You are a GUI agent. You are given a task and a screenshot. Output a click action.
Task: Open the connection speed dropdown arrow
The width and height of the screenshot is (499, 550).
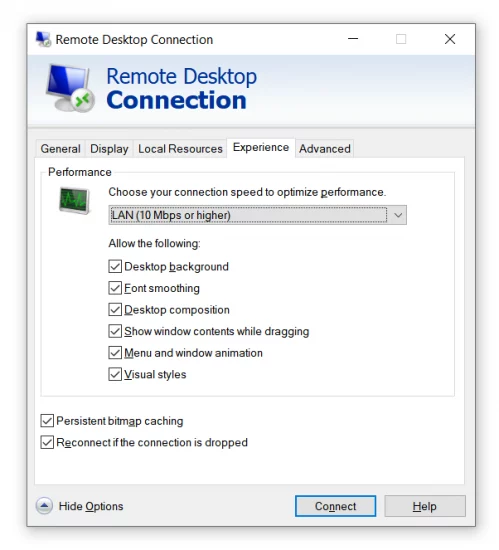pos(398,215)
